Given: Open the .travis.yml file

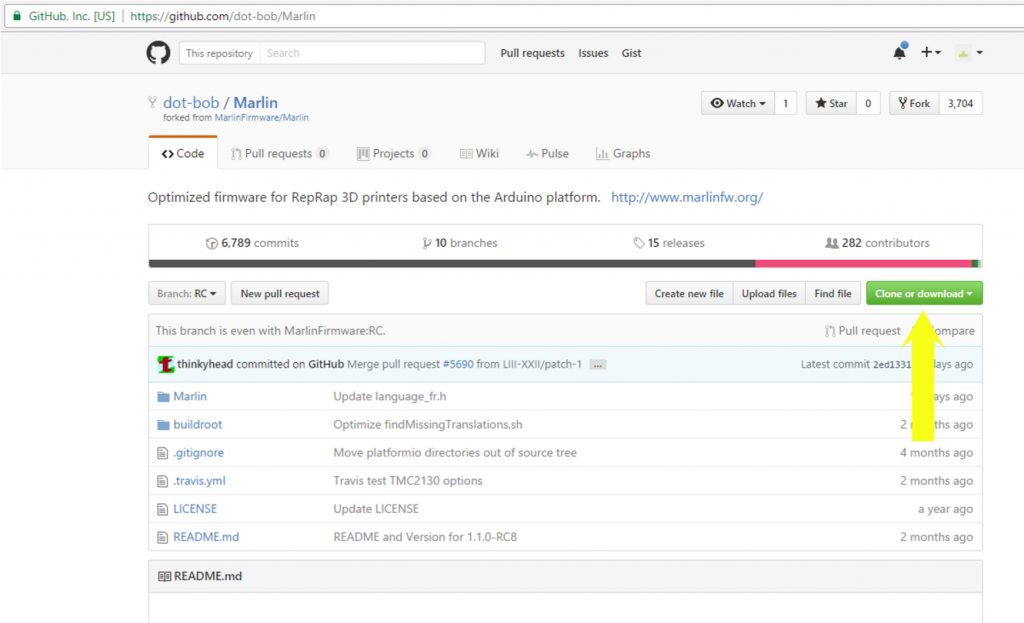Looking at the screenshot, I should click(x=199, y=481).
